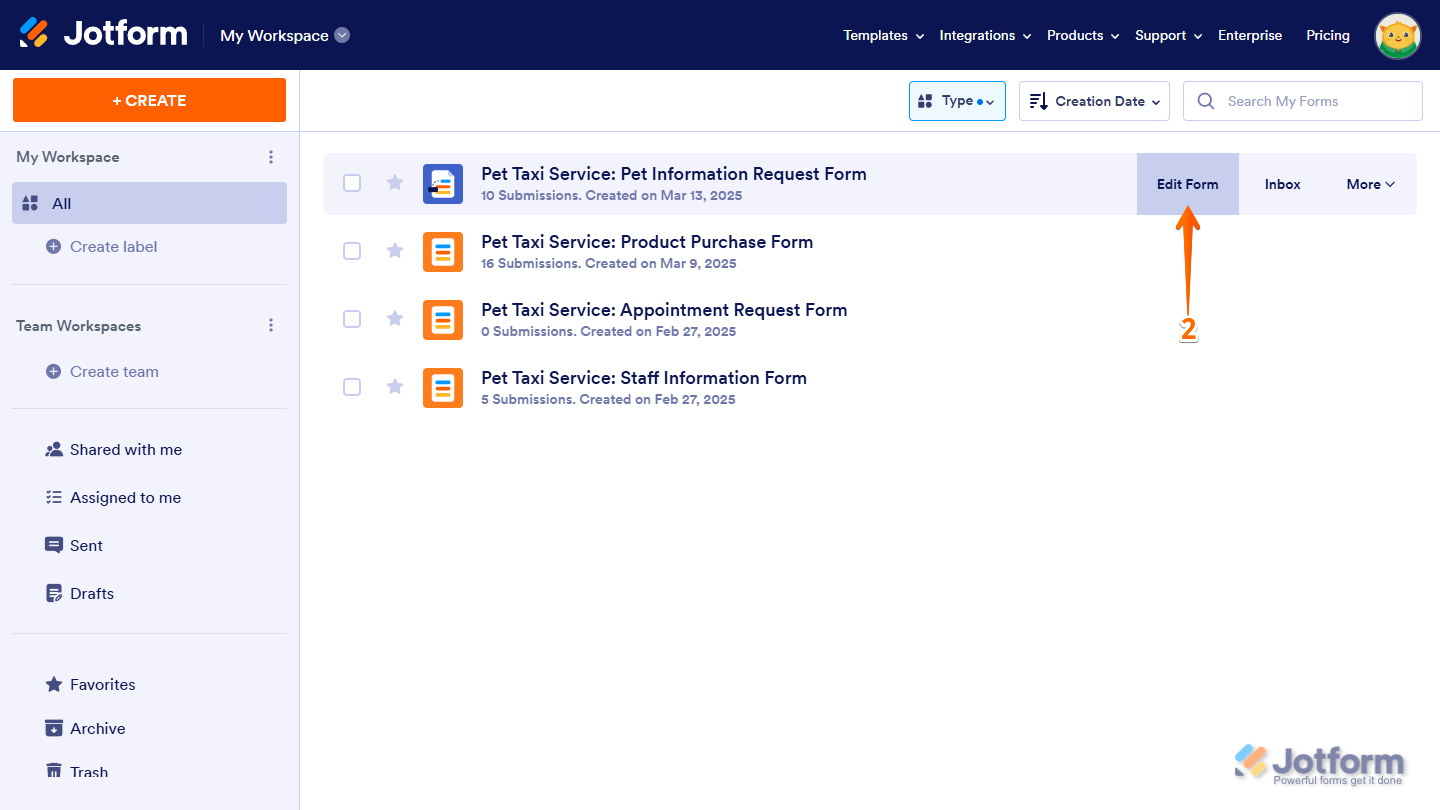Viewport: 1440px width, 810px height.
Task: Open the Drafts section
Action: tap(92, 594)
